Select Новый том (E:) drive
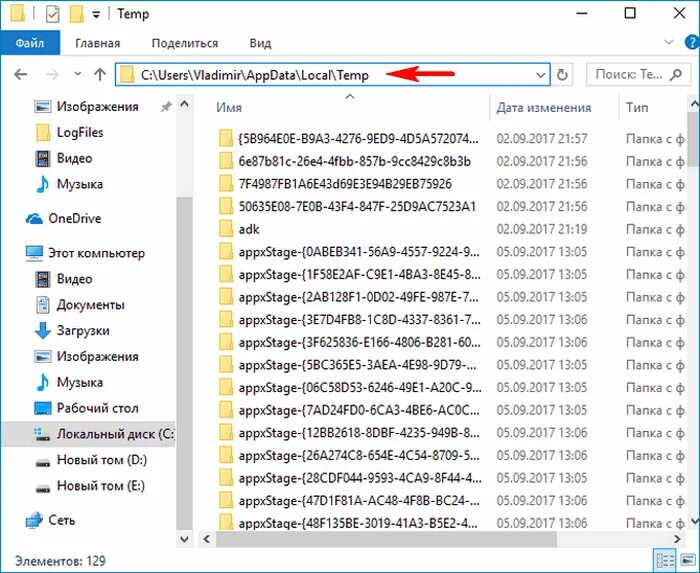The height and width of the screenshot is (573, 700). click(x=89, y=486)
